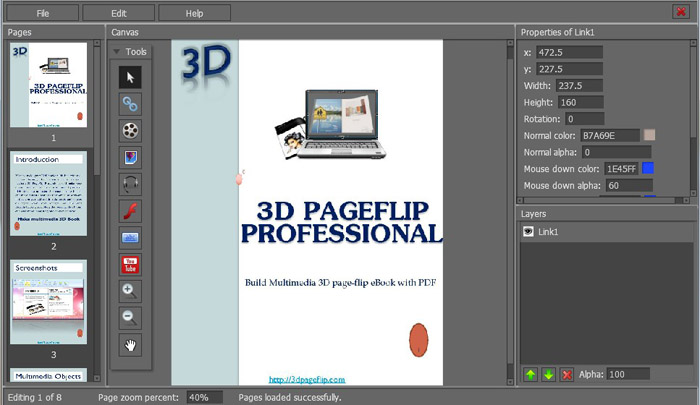Select page 1 thumbnail
700x405 pixels.
click(x=49, y=85)
